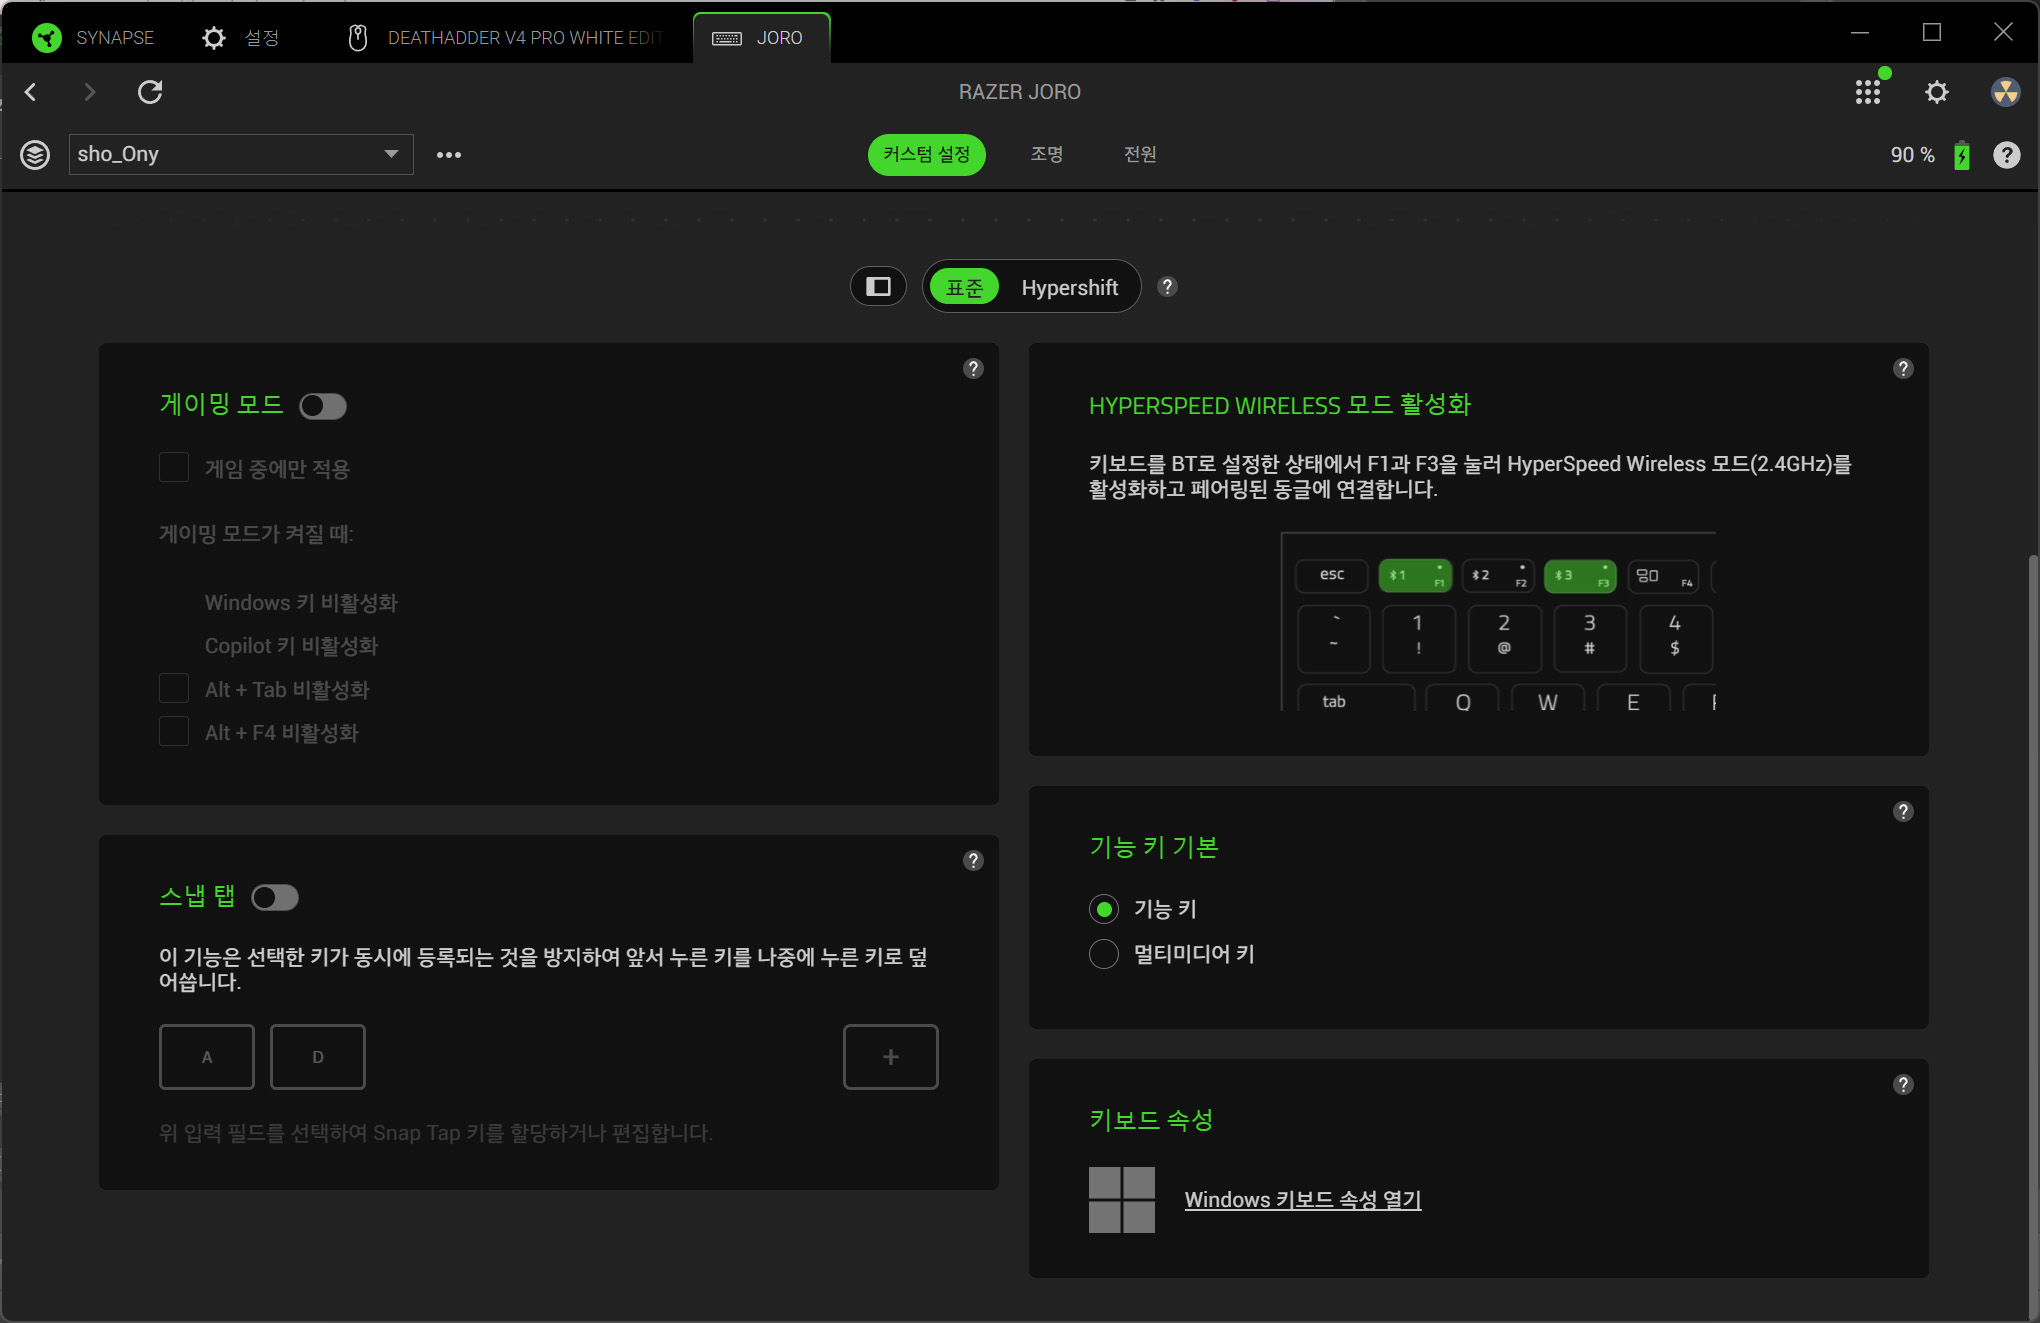Add a Snap Tap key pair with plus
Screen dimensions: 2040x1323
tap(890, 1057)
